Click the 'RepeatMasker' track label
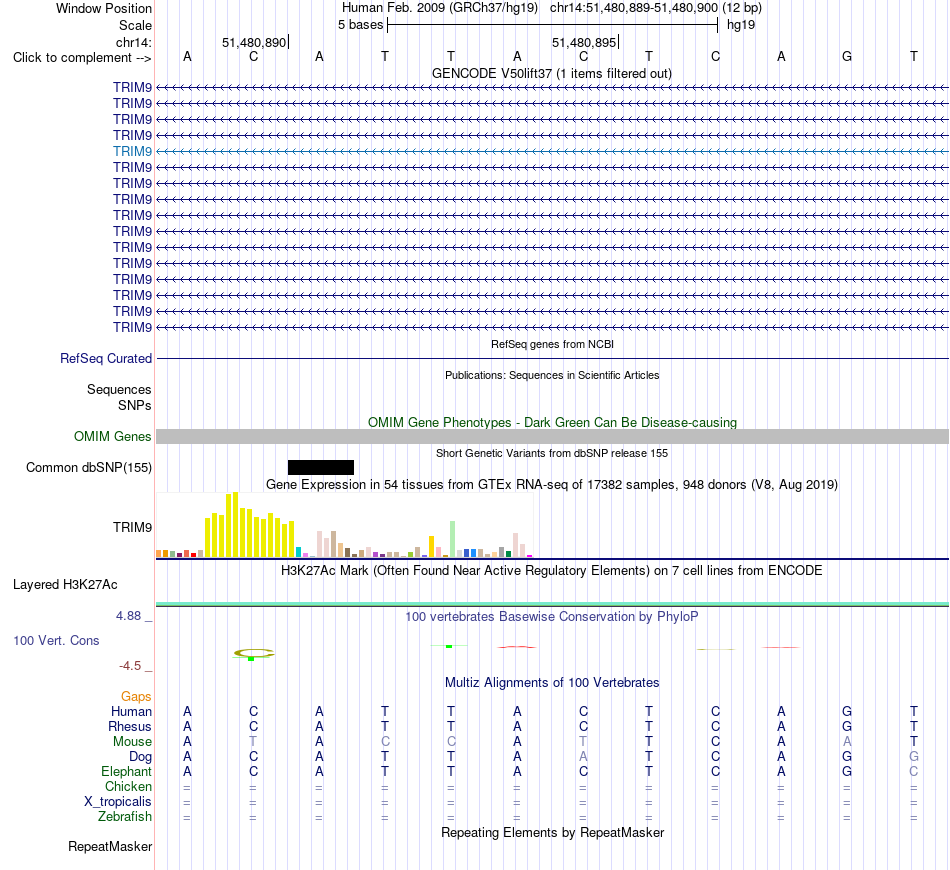This screenshot has width=950, height=870. click(x=110, y=846)
